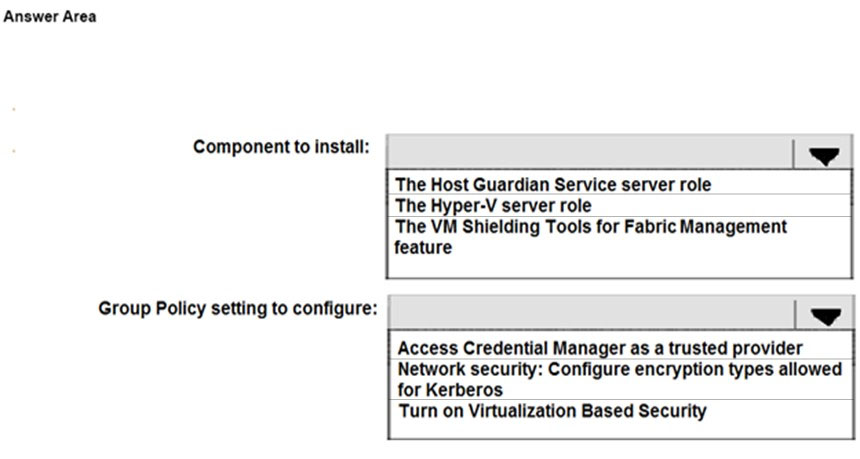The width and height of the screenshot is (860, 459).
Task: Click the black triangle beside Component to install
Action: click(824, 156)
